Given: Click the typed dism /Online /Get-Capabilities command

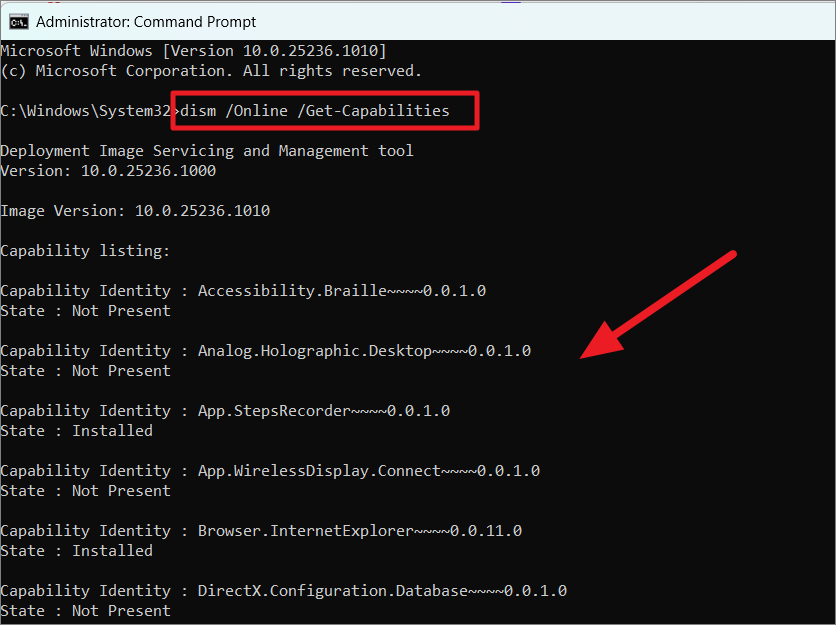Looking at the screenshot, I should pyautogui.click(x=314, y=111).
